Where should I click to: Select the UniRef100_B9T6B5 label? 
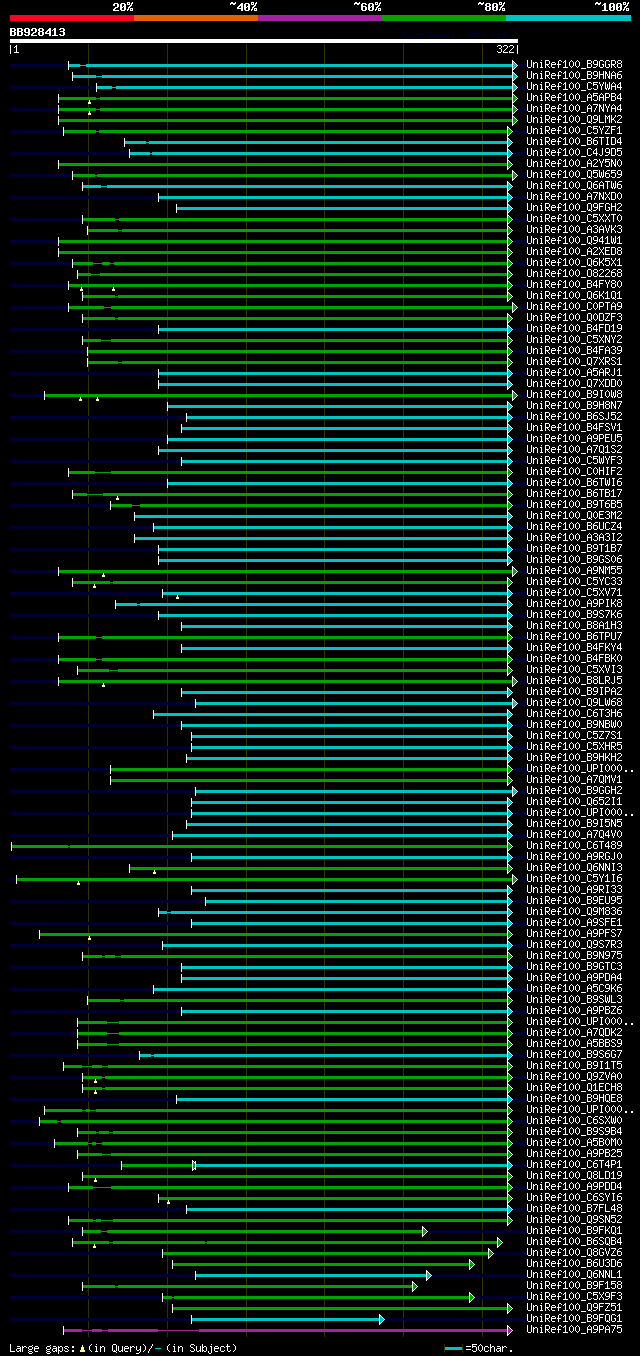[574, 504]
